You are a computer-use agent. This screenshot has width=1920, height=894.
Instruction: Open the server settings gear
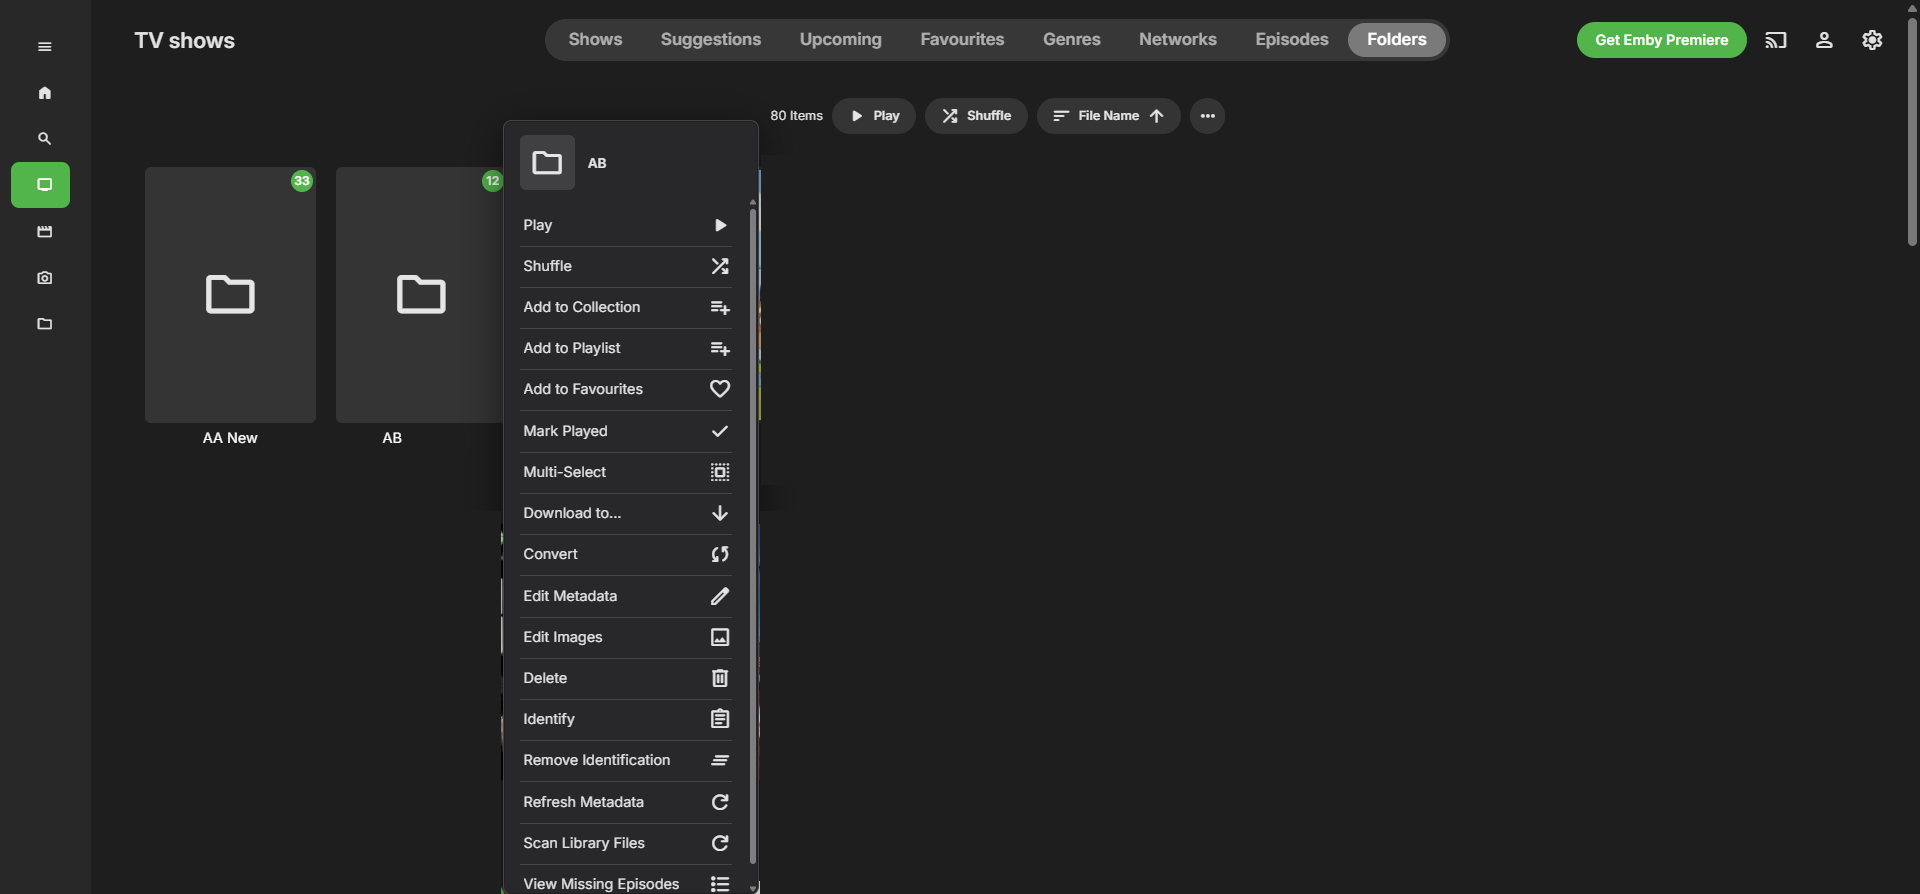pos(1872,40)
